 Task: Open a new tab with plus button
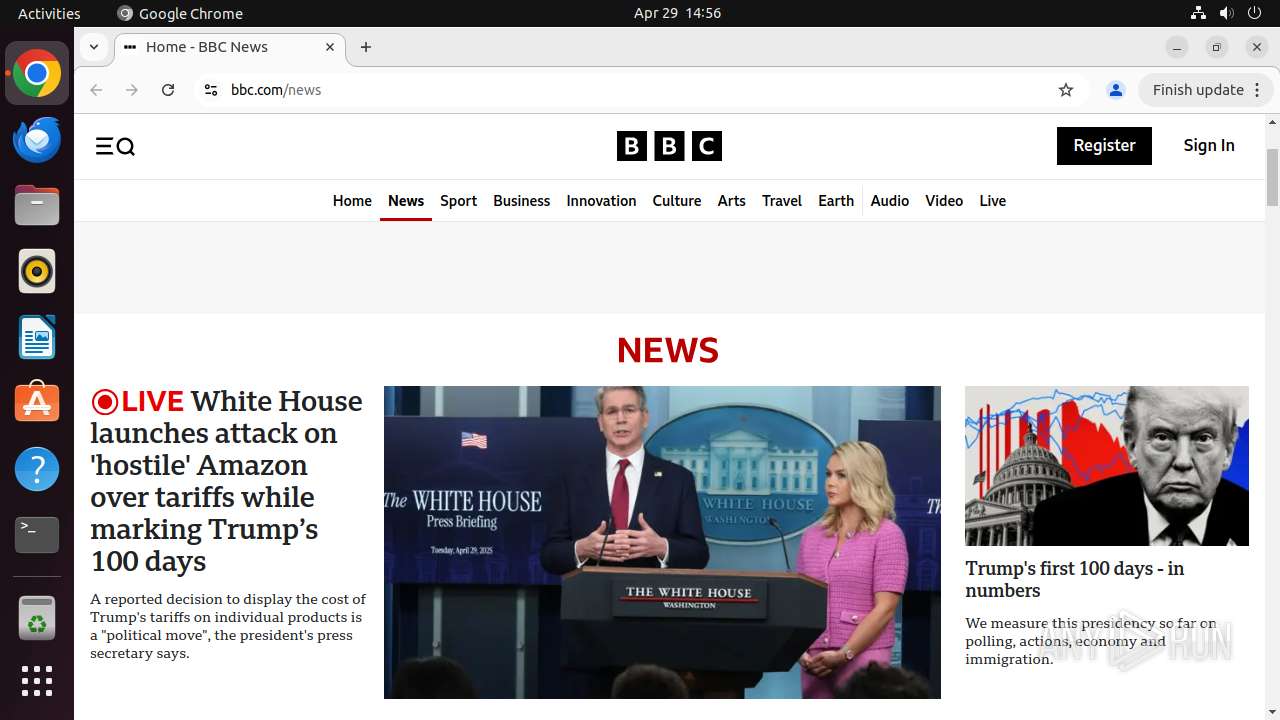coord(366,47)
